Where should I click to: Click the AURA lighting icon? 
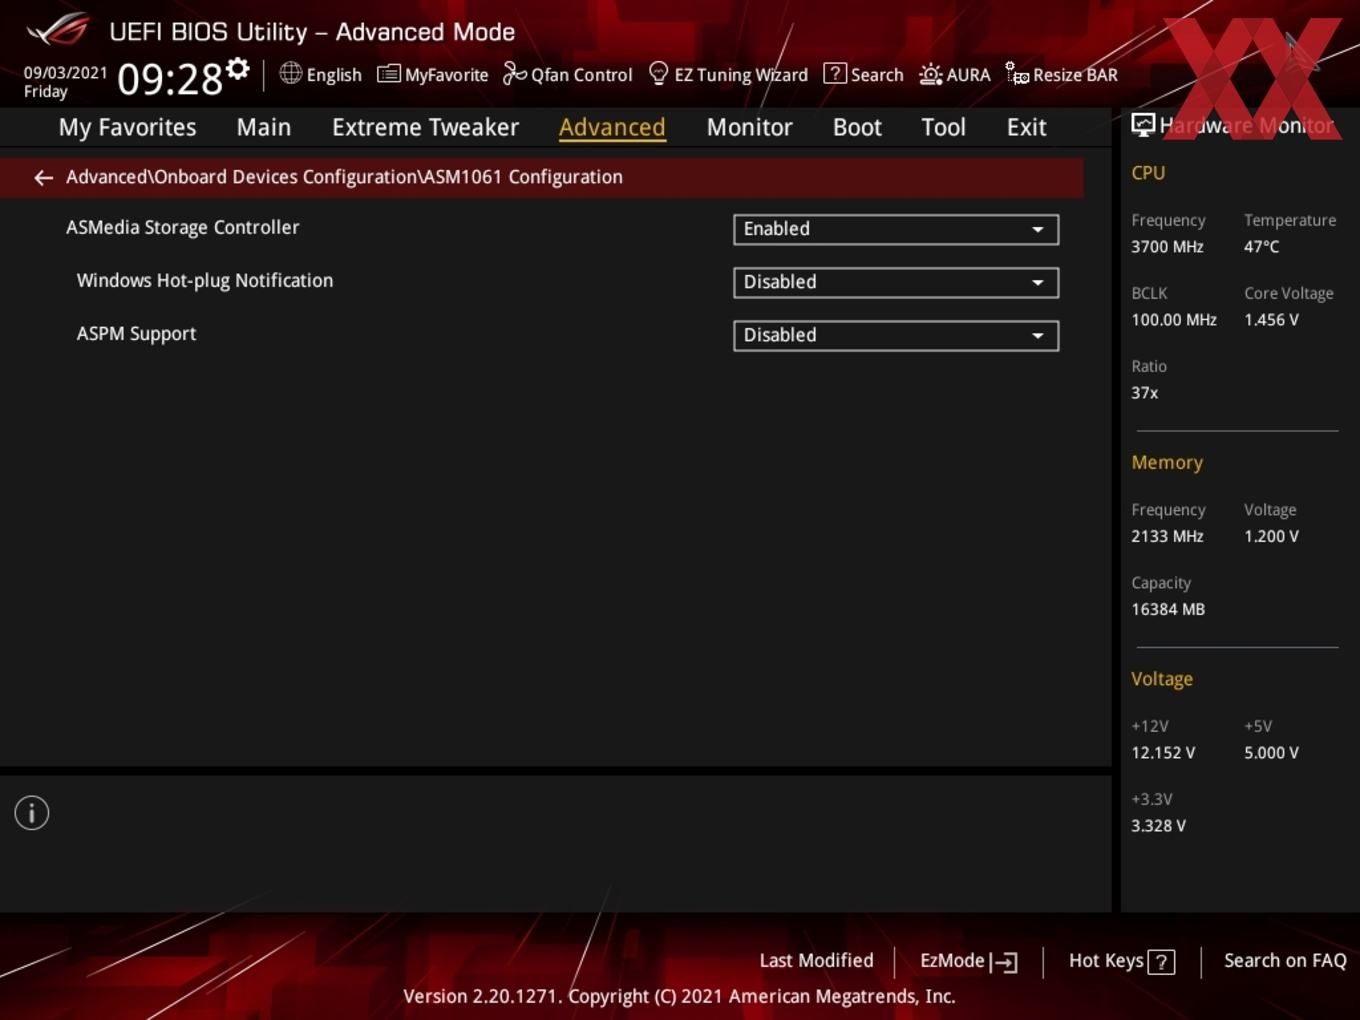[930, 74]
